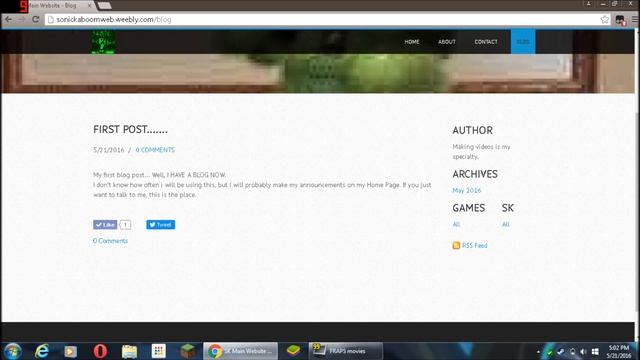Launch Minecraft from the taskbar
640x360 pixels.
[188, 351]
